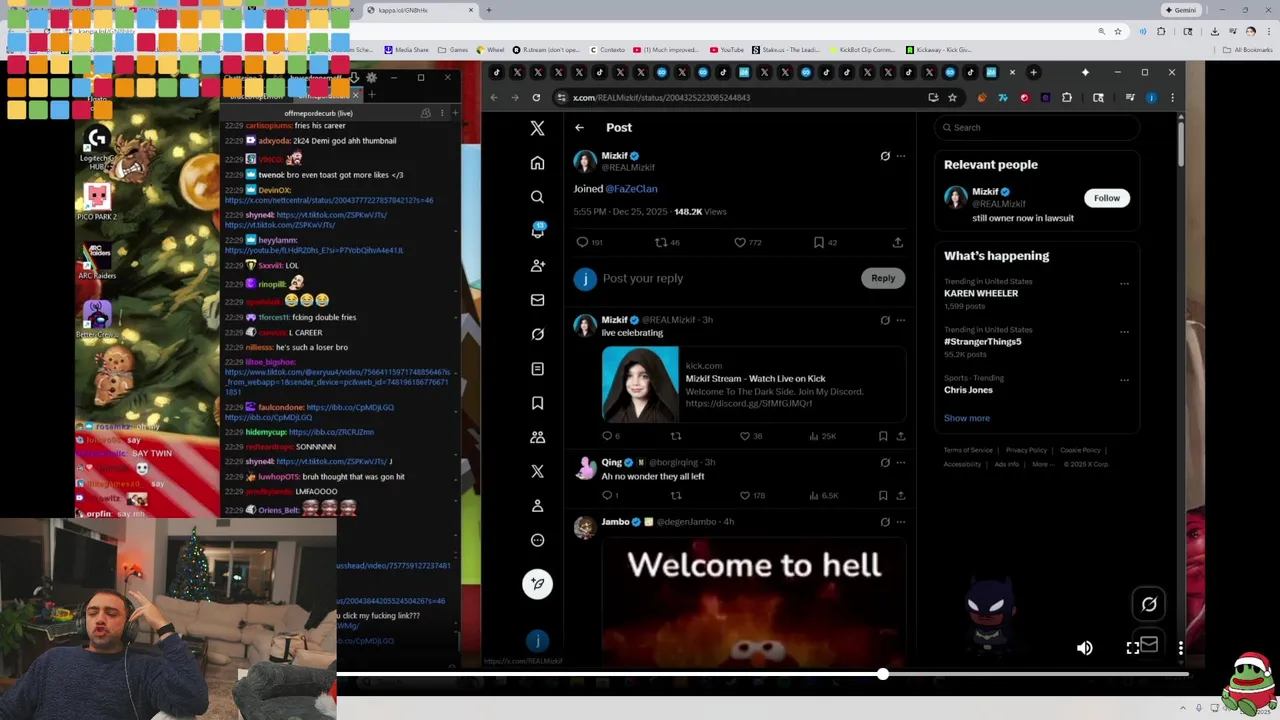Open YouTube bookmark in bookmarks bar
Image resolution: width=1280 pixels, height=720 pixels.
tap(726, 50)
